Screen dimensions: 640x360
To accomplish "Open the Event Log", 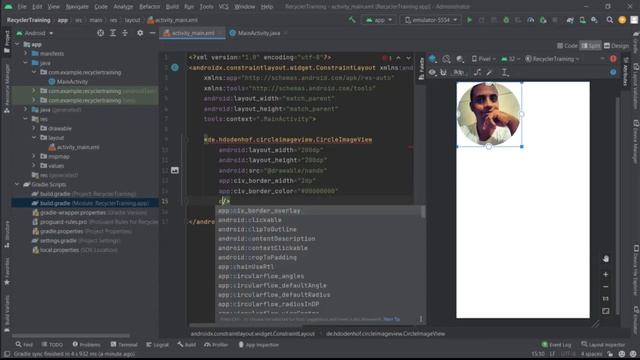I will (556, 344).
